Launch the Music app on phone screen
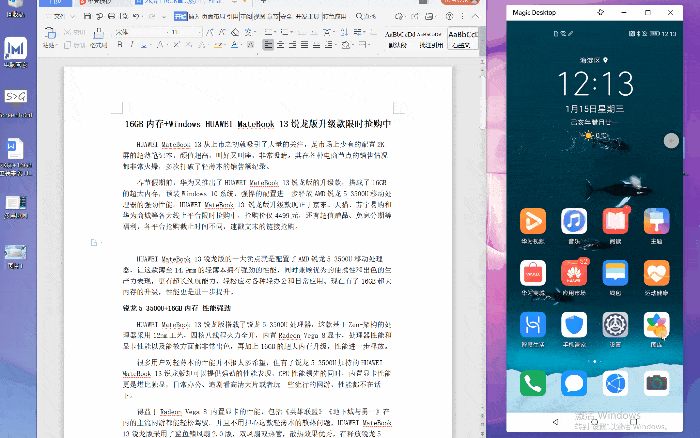Image resolution: width=700 pixels, height=438 pixels. (x=573, y=223)
